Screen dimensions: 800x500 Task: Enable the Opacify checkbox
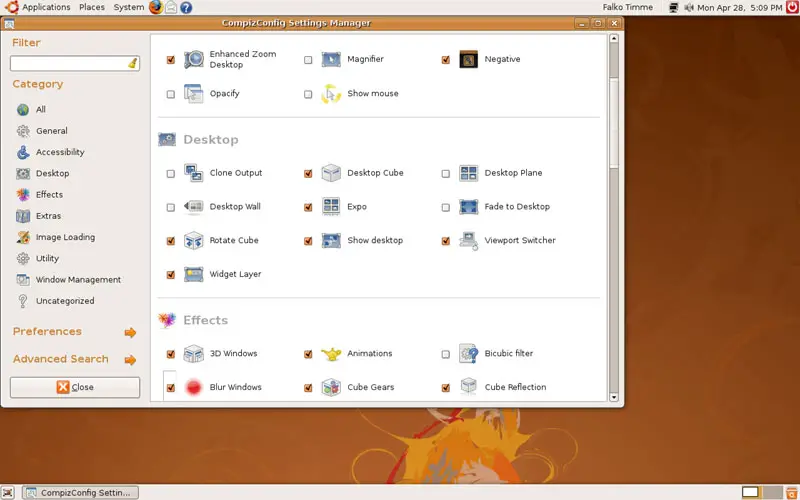coord(171,94)
